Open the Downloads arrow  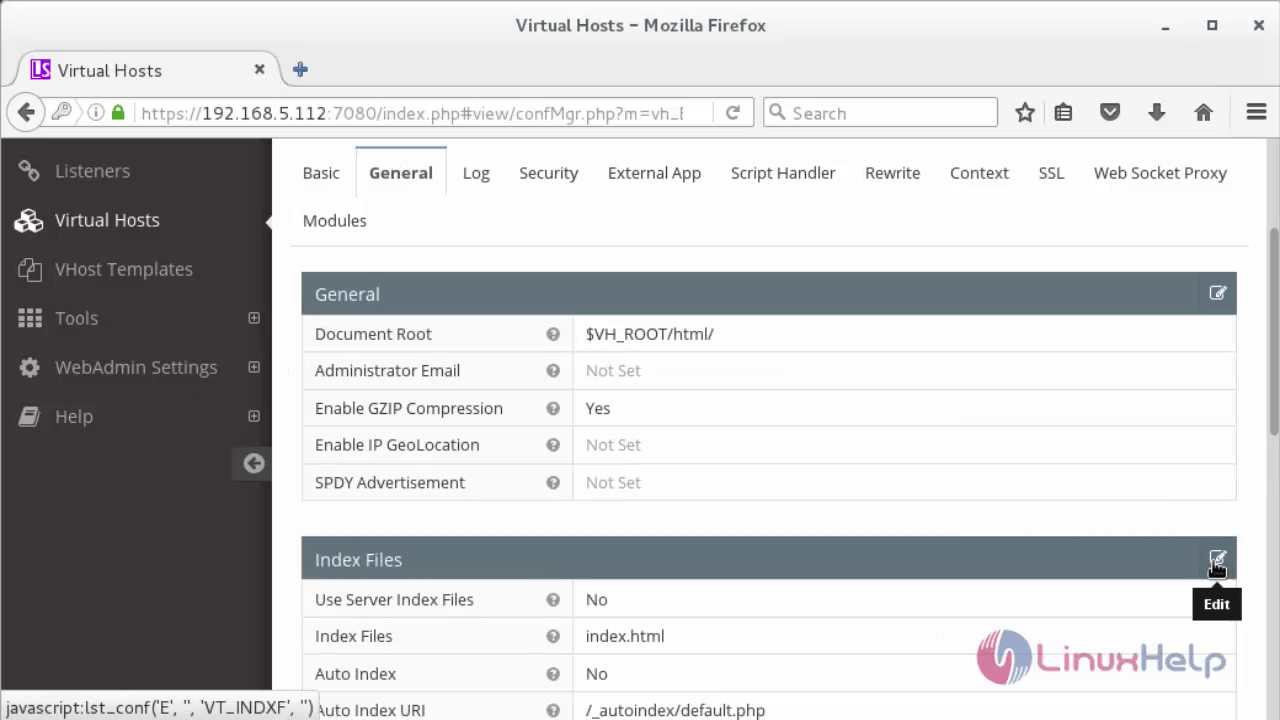pyautogui.click(x=1157, y=113)
